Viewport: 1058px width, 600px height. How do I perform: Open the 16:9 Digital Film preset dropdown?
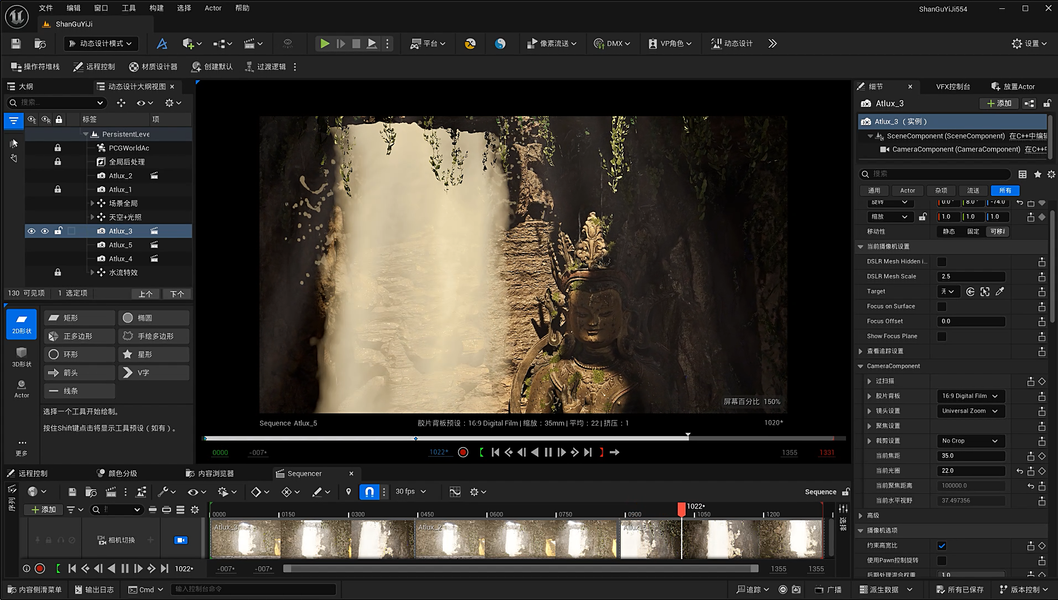tap(969, 396)
